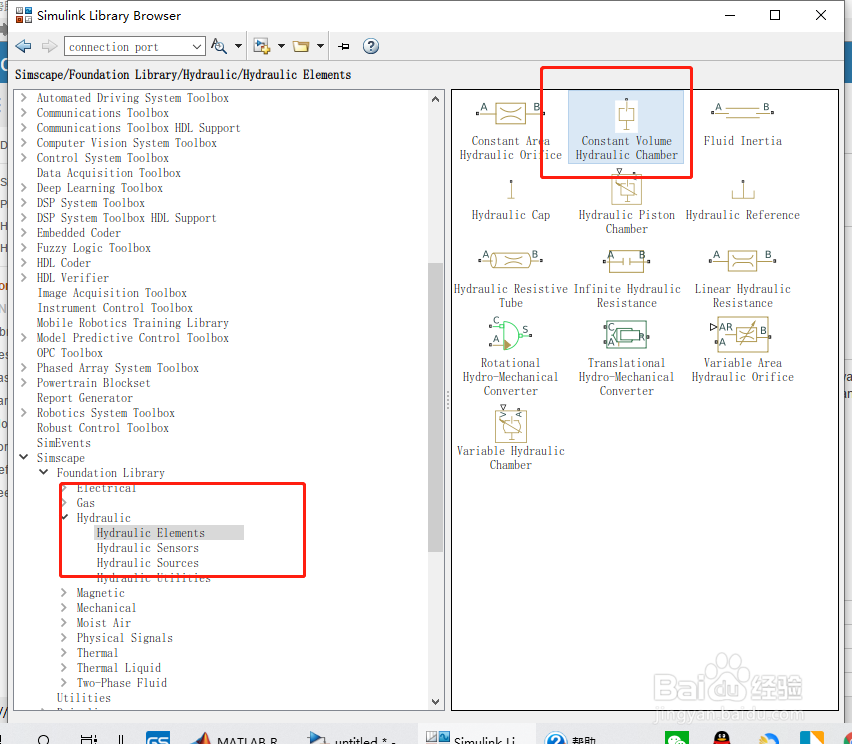Select the Moist Air library item
The image size is (852, 744).
(104, 623)
